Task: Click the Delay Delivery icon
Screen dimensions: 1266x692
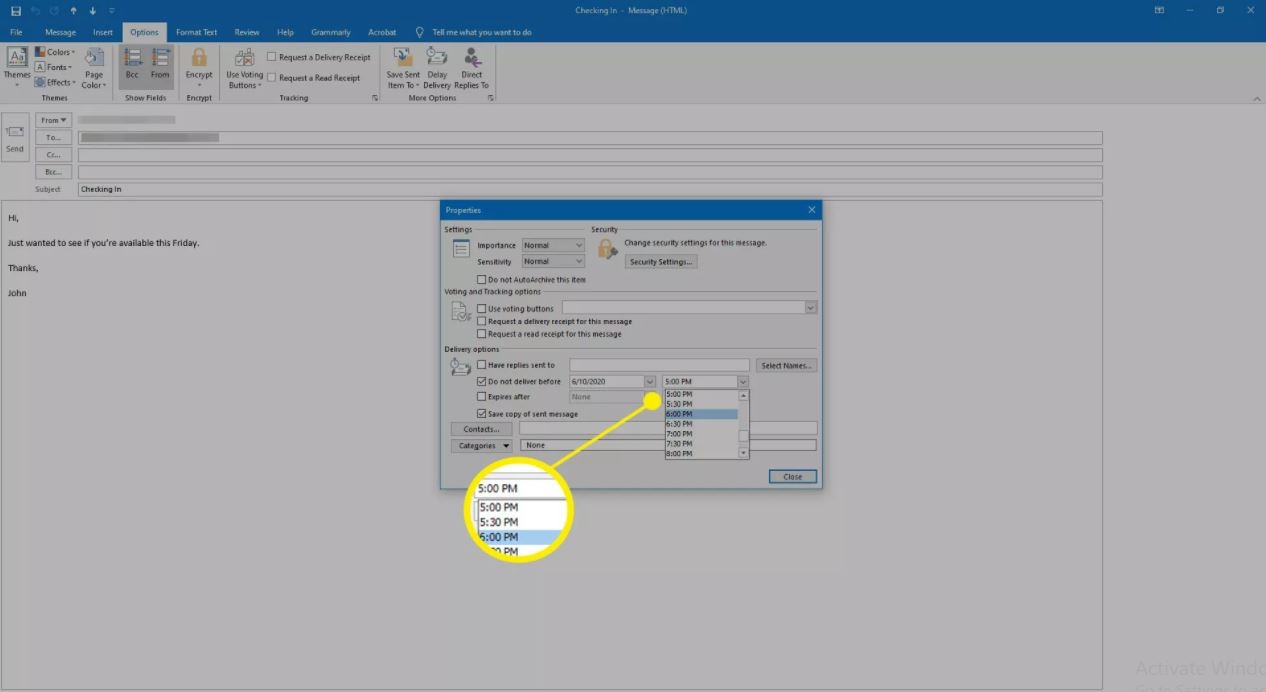Action: [x=437, y=57]
